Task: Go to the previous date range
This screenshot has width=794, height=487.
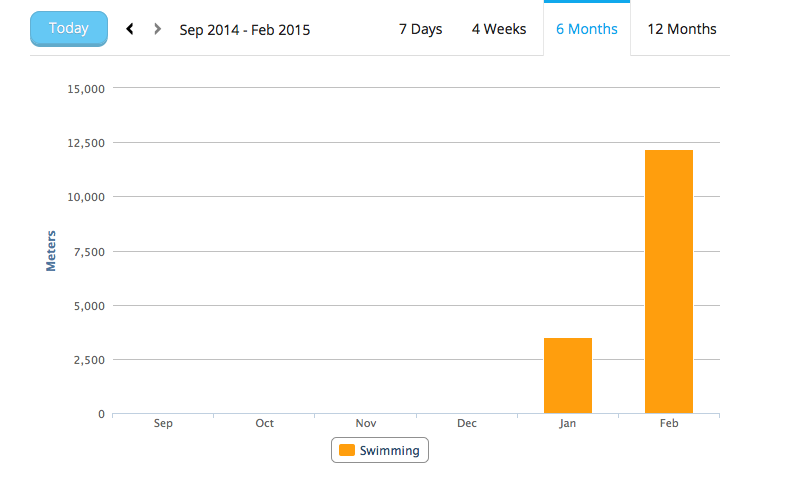Action: [130, 29]
